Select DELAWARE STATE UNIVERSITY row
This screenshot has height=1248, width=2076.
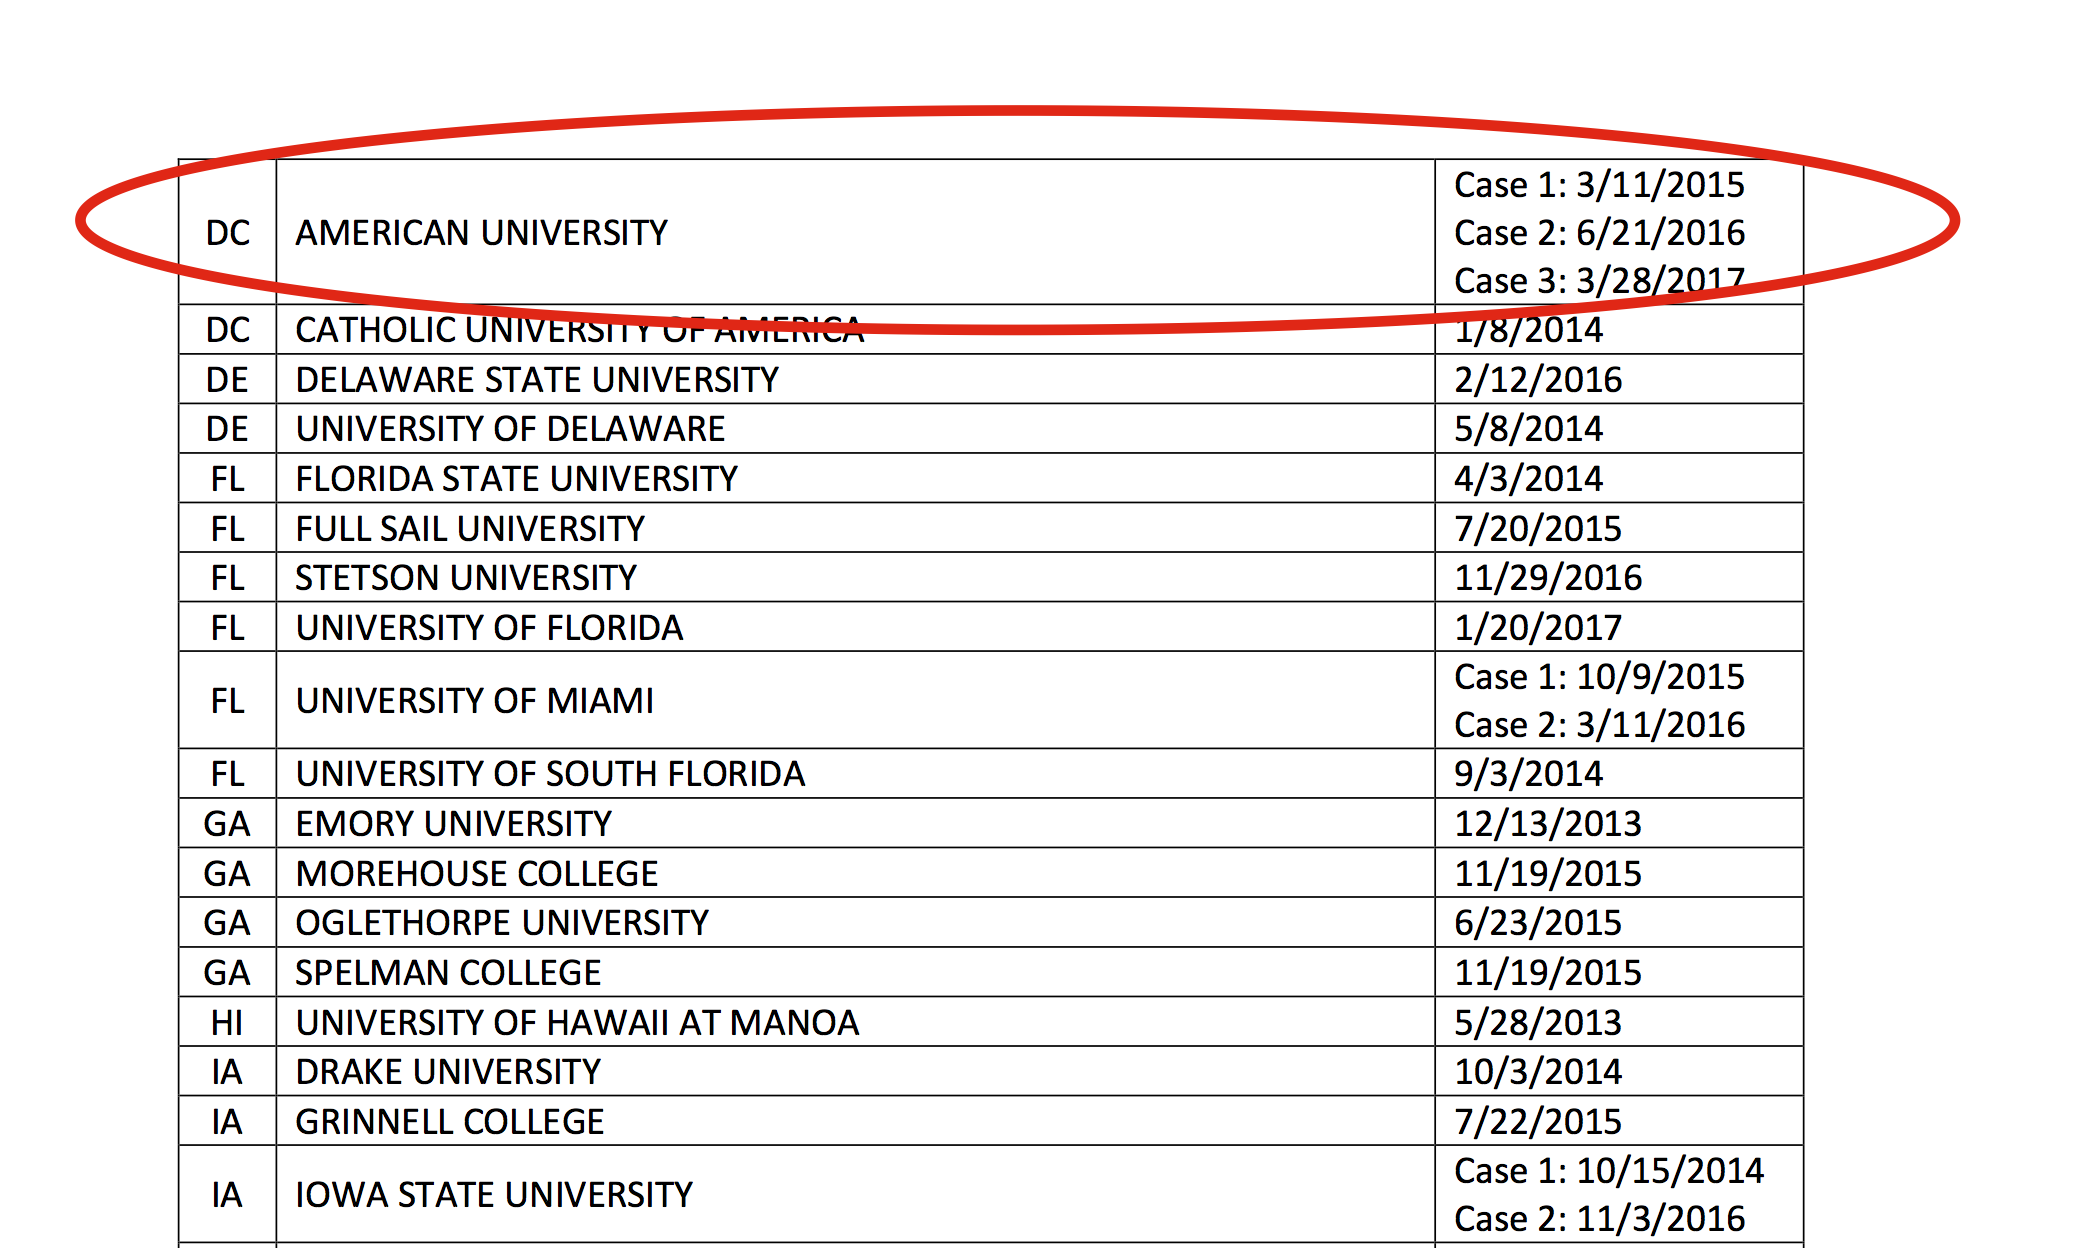tap(536, 380)
